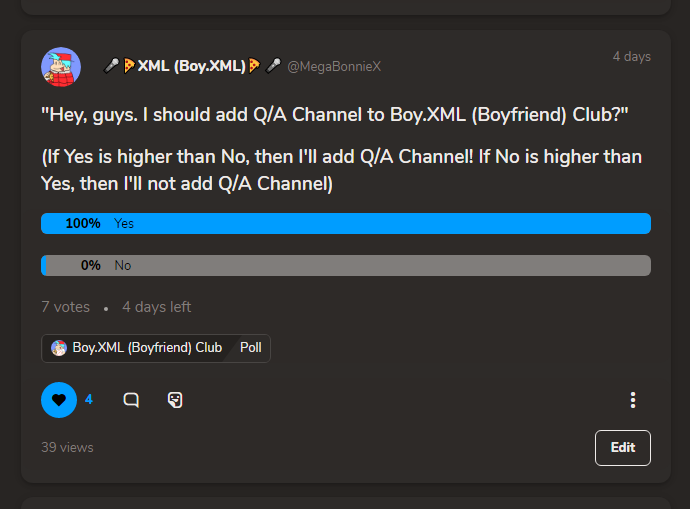Open the Poll channel label
The image size is (690, 509).
coord(251,348)
